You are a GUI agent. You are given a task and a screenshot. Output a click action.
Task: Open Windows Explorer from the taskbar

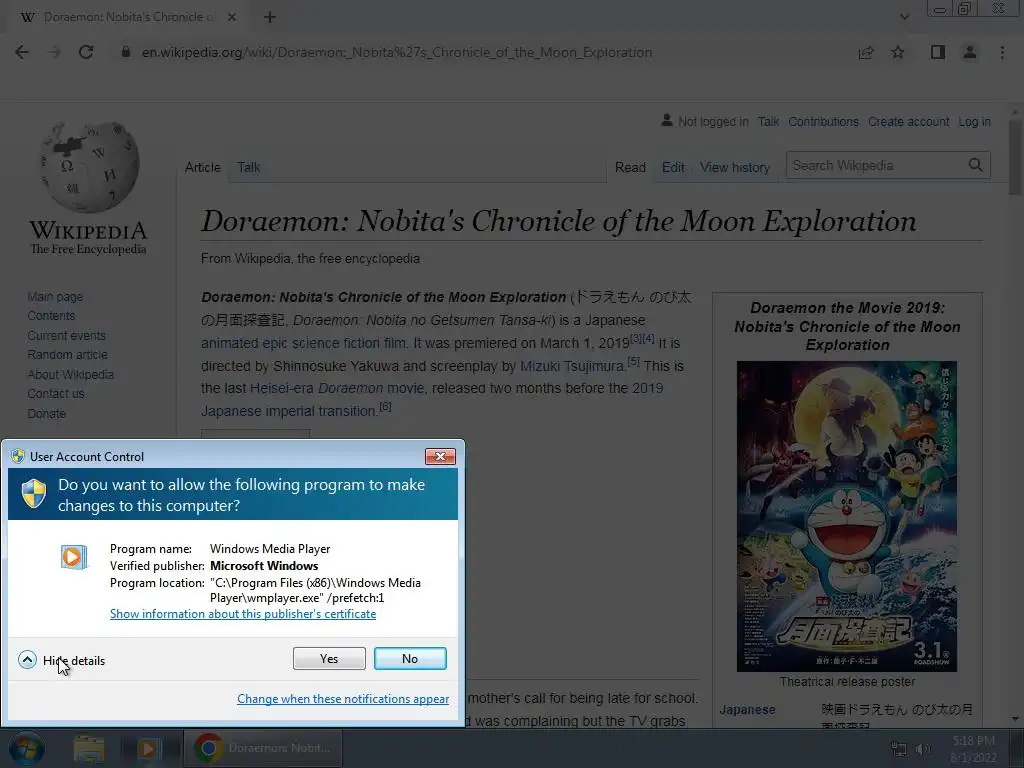(89, 748)
